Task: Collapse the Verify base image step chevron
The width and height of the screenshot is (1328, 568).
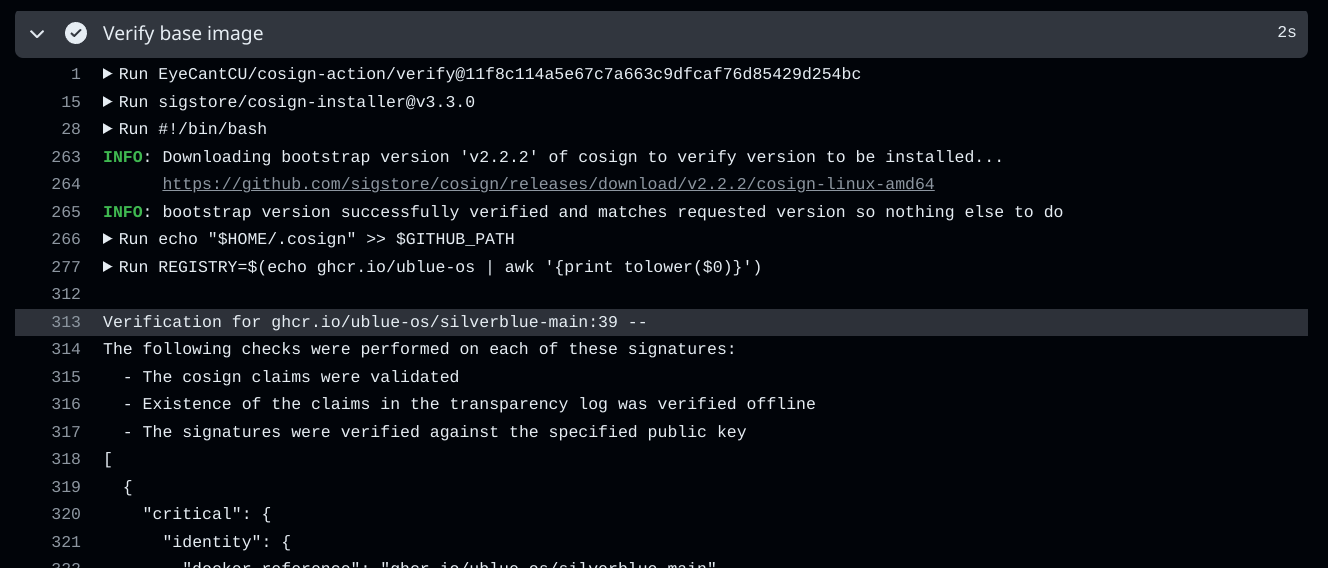Action: point(37,34)
